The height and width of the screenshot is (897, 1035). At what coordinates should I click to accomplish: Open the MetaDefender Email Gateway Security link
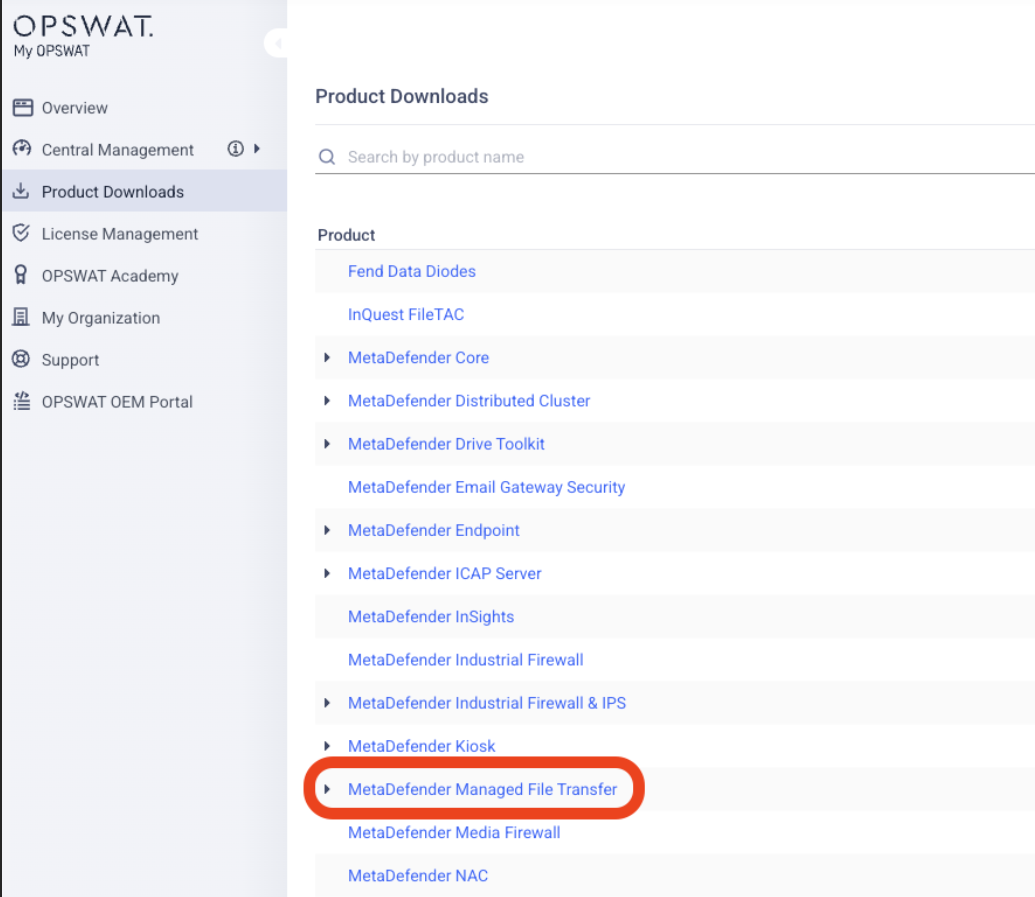(x=486, y=487)
